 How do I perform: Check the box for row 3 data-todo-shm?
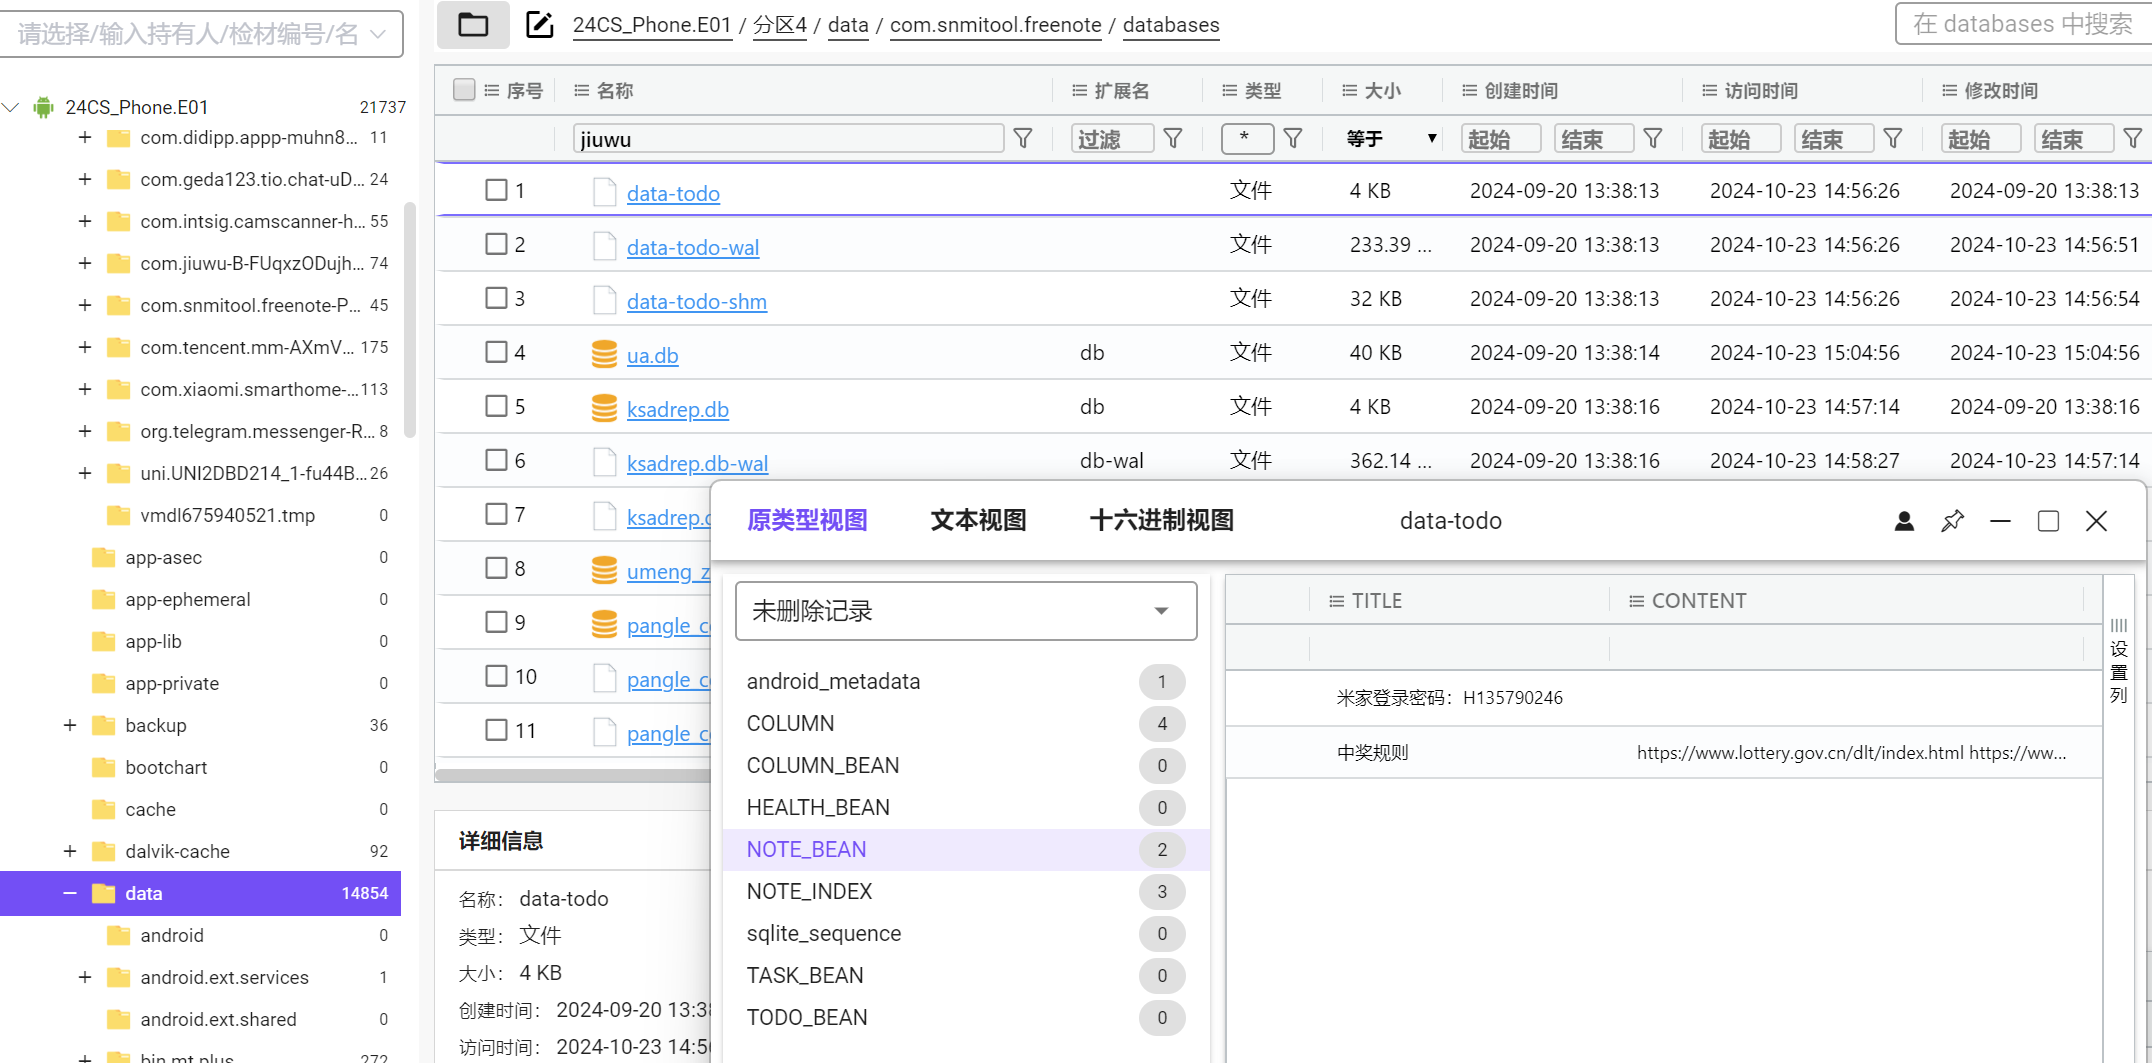click(x=496, y=298)
